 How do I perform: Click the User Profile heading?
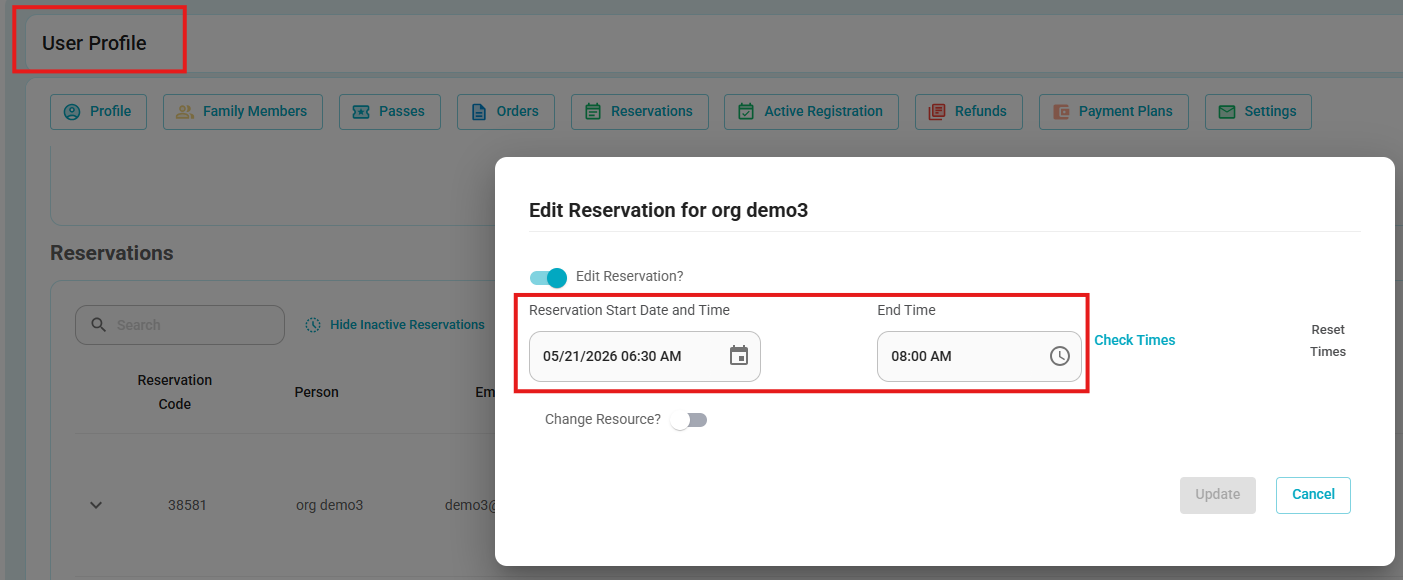click(x=94, y=43)
